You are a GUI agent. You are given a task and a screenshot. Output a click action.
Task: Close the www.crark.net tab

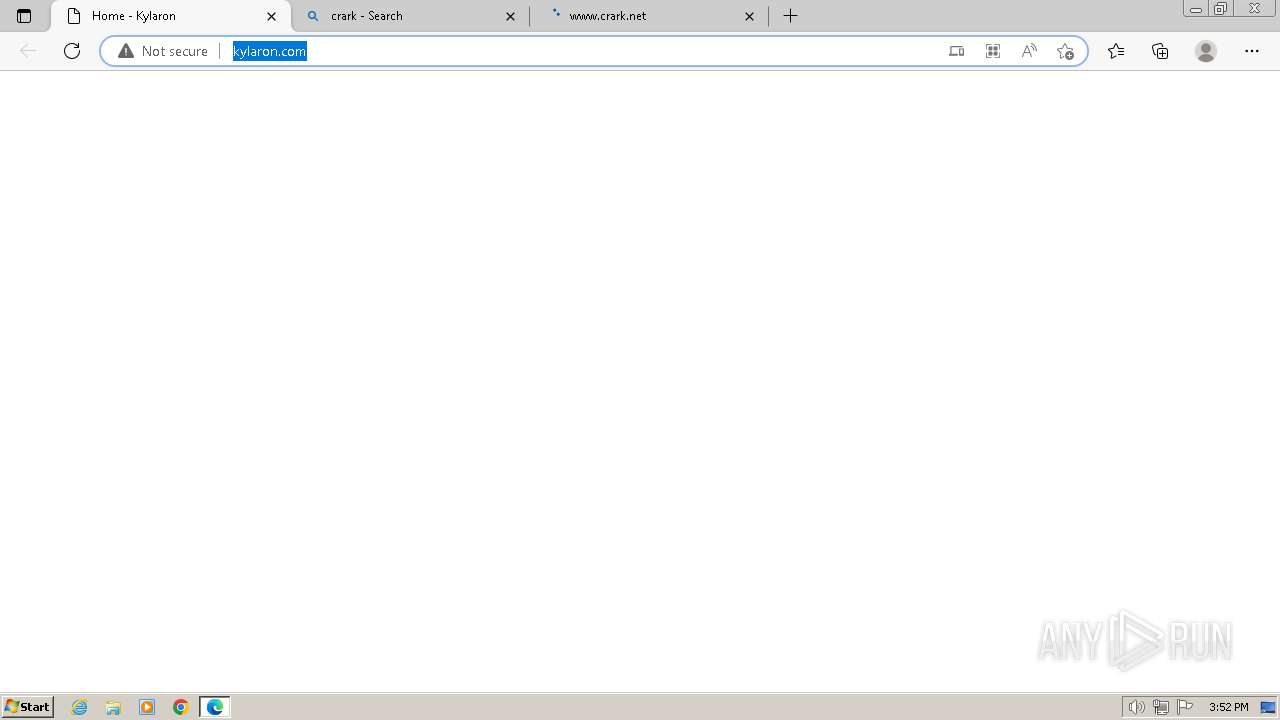tap(749, 16)
